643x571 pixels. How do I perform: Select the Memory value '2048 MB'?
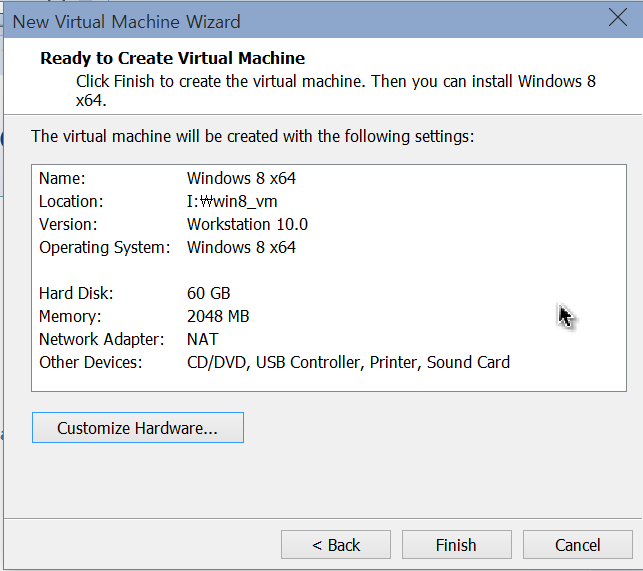(218, 316)
